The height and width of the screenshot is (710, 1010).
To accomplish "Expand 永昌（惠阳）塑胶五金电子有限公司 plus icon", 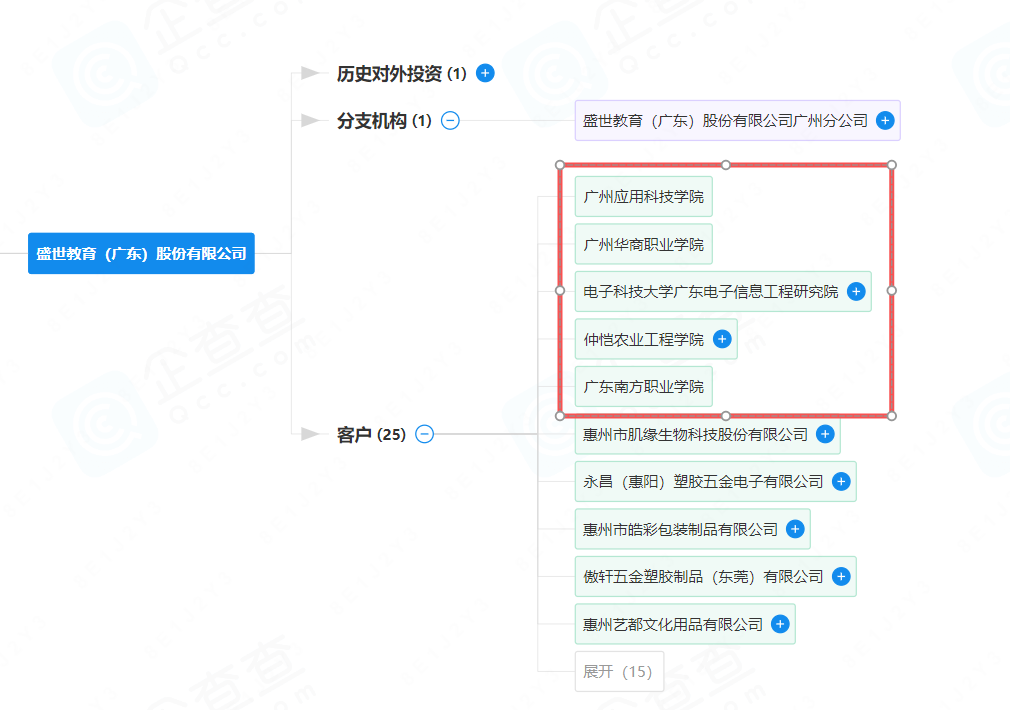I will [841, 481].
